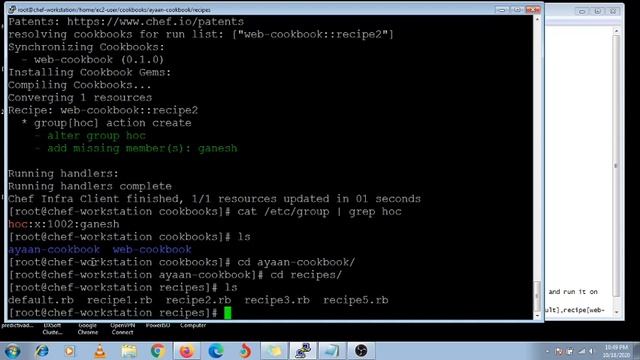This screenshot has height=360, width=640.
Task: Open the Sticky Notes taskbar item
Action: coord(274,351)
